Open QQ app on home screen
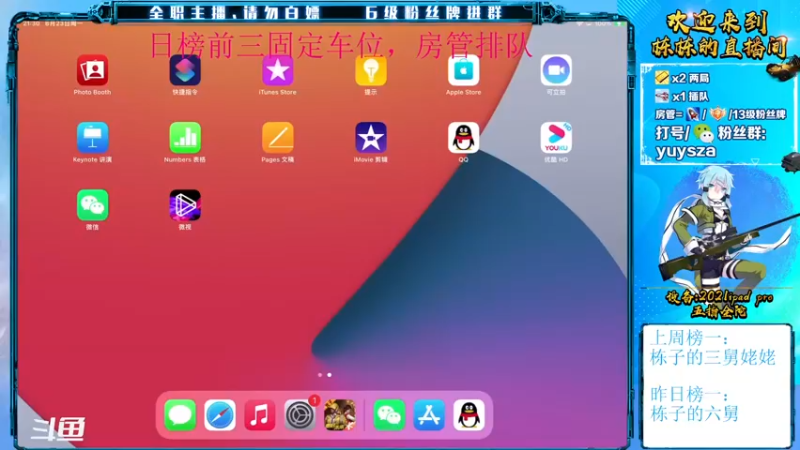The width and height of the screenshot is (800, 450). 463,138
